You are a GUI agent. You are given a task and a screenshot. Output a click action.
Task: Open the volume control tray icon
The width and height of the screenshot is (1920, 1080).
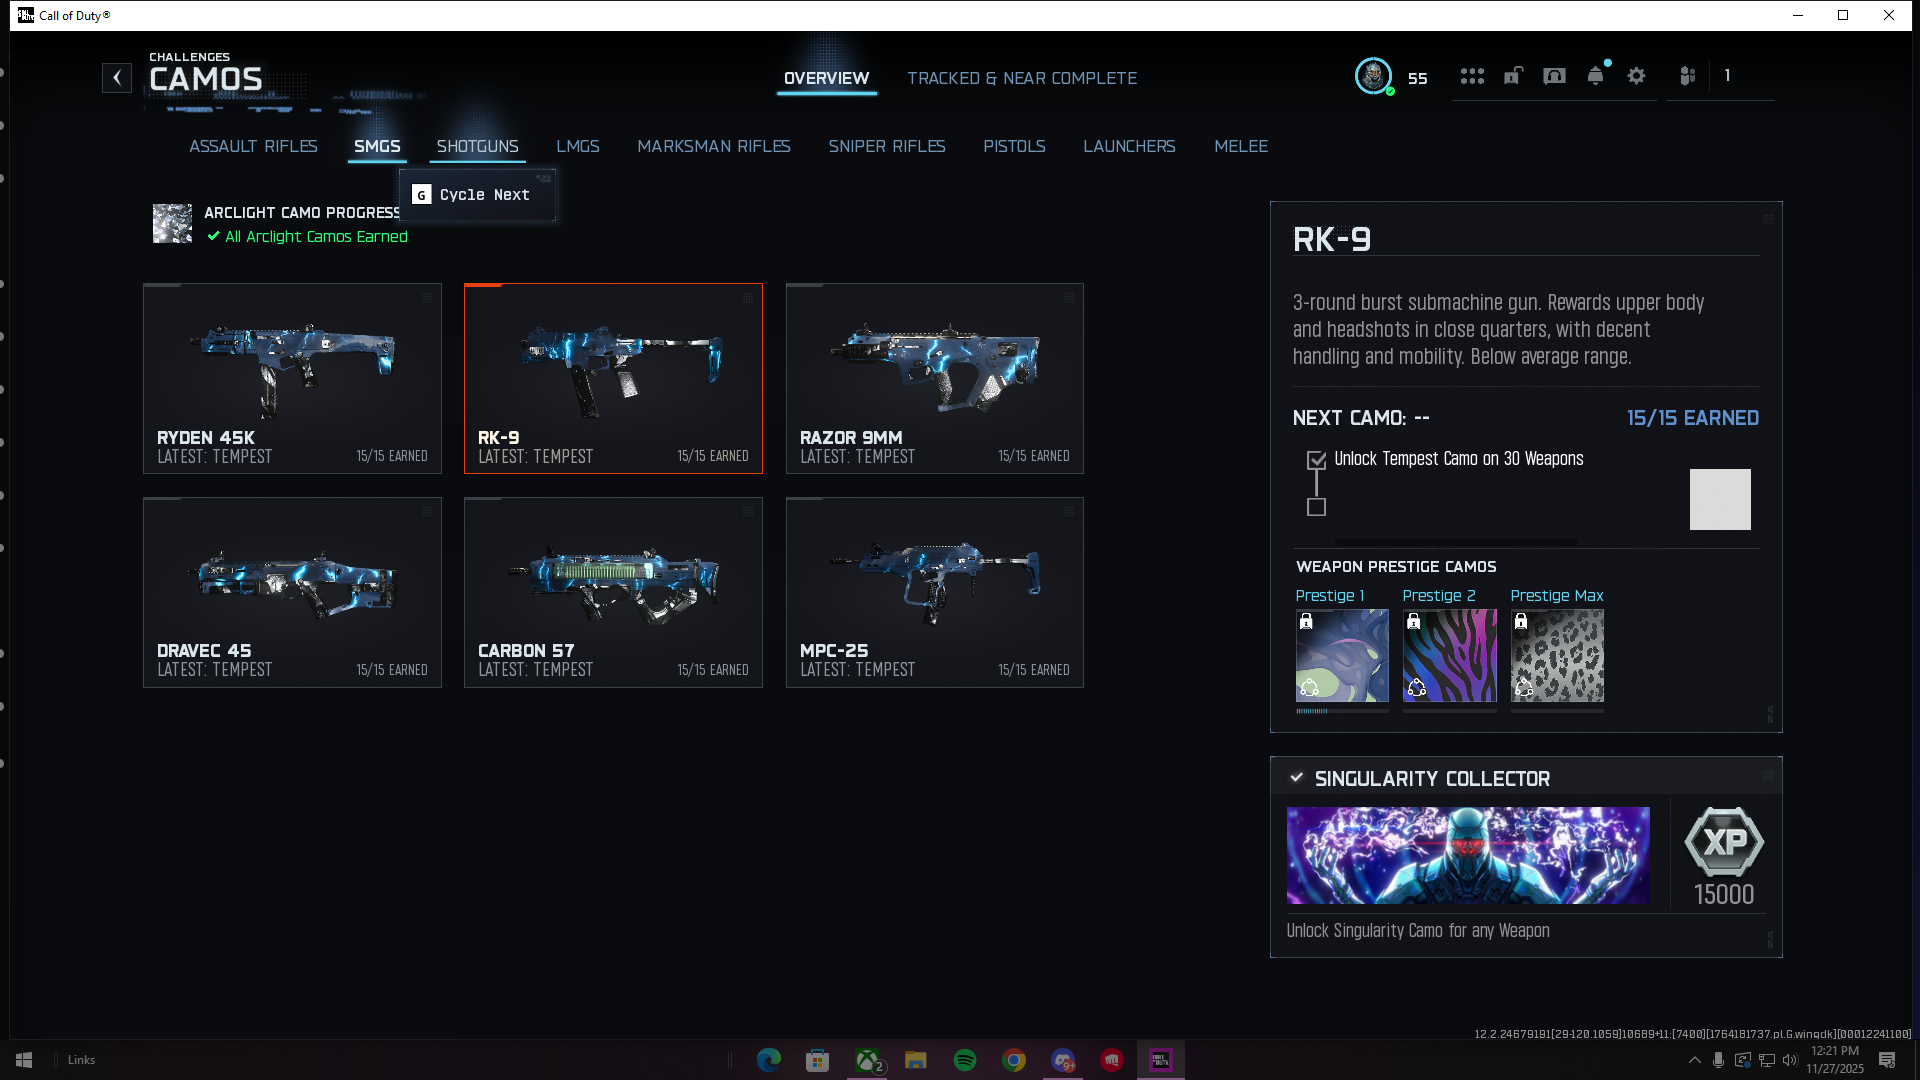[x=1790, y=1060]
